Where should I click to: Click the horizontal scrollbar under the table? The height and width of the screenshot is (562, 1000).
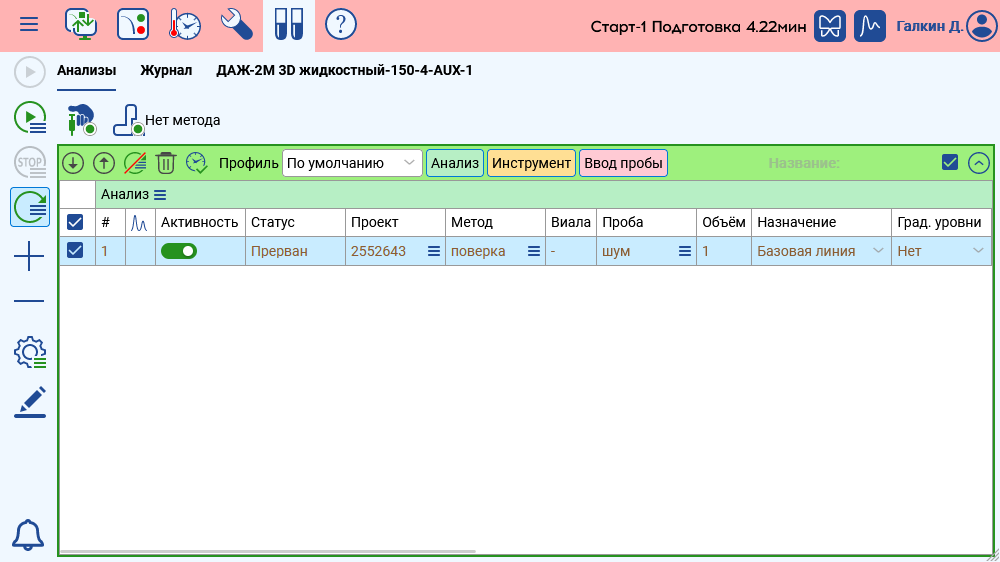coord(270,552)
